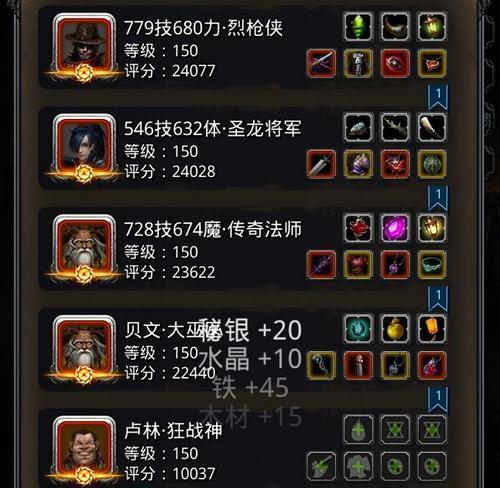Select the white horn item of 圣龙将军
This screenshot has width=500, height=488.
click(432, 127)
